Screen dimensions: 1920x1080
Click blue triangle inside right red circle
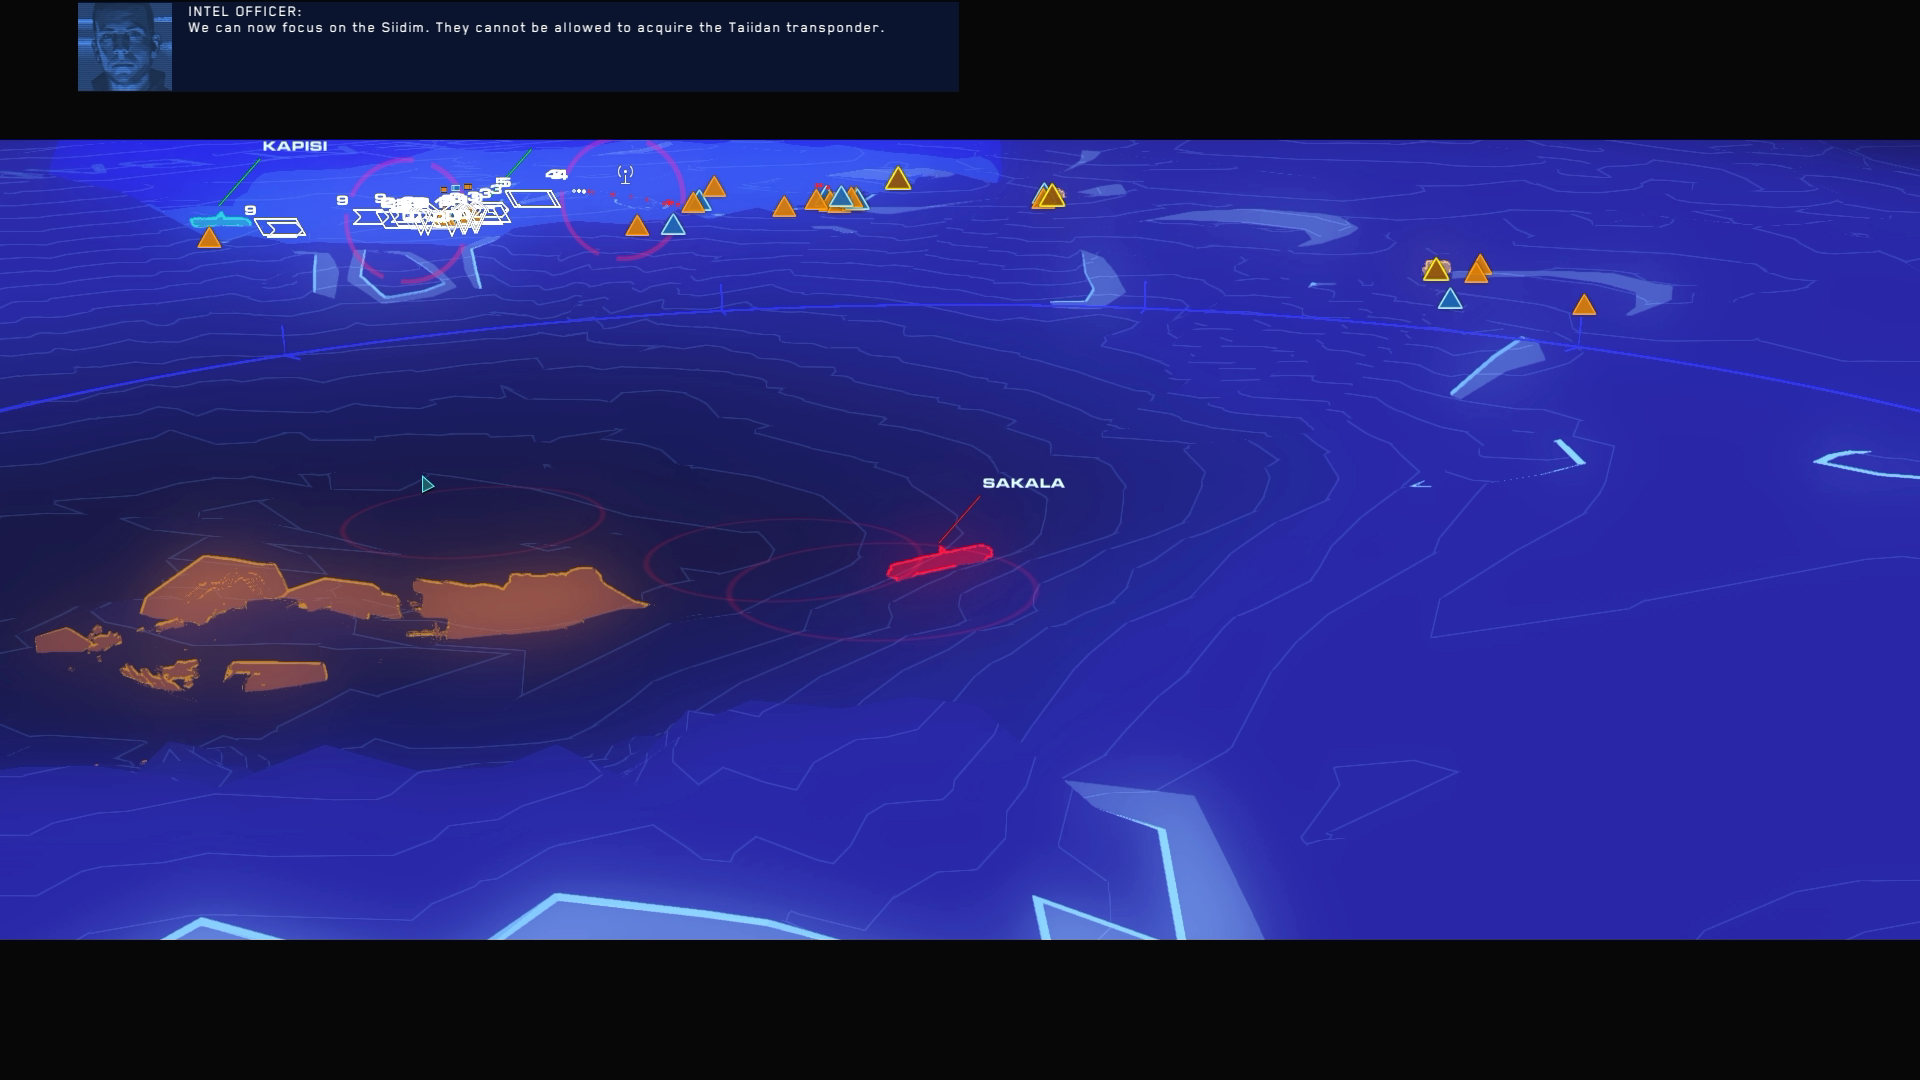coord(673,226)
